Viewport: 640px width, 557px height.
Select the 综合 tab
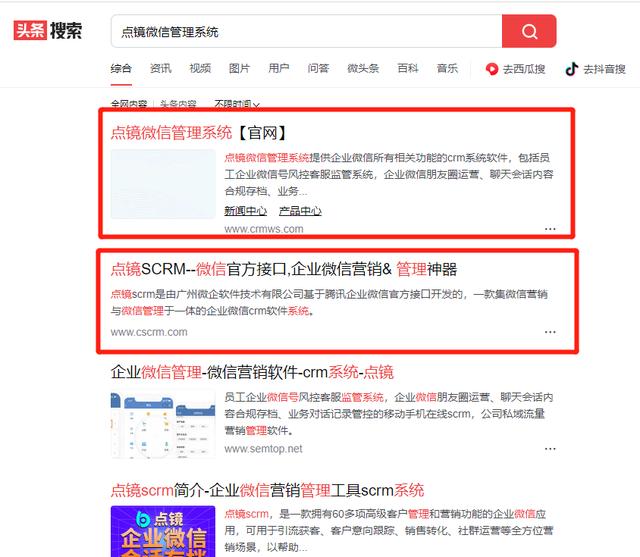tap(121, 69)
